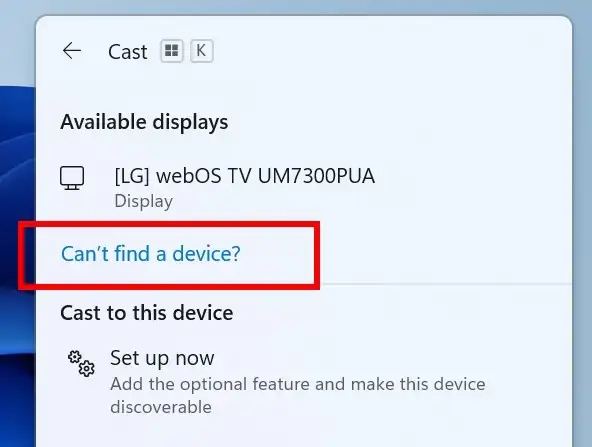
Task: Click the Available displays heading
Action: [x=144, y=123]
